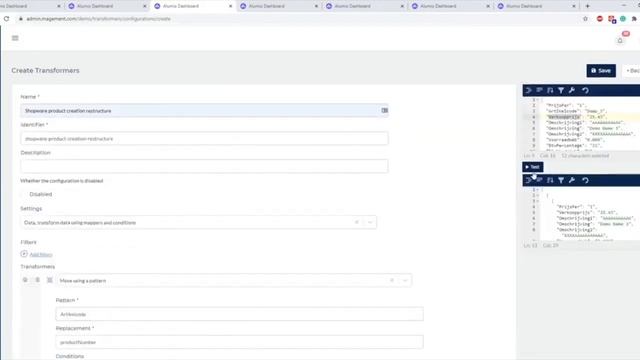The image size is (640, 360).
Task: Click into the Replacement input field
Action: coord(239,342)
